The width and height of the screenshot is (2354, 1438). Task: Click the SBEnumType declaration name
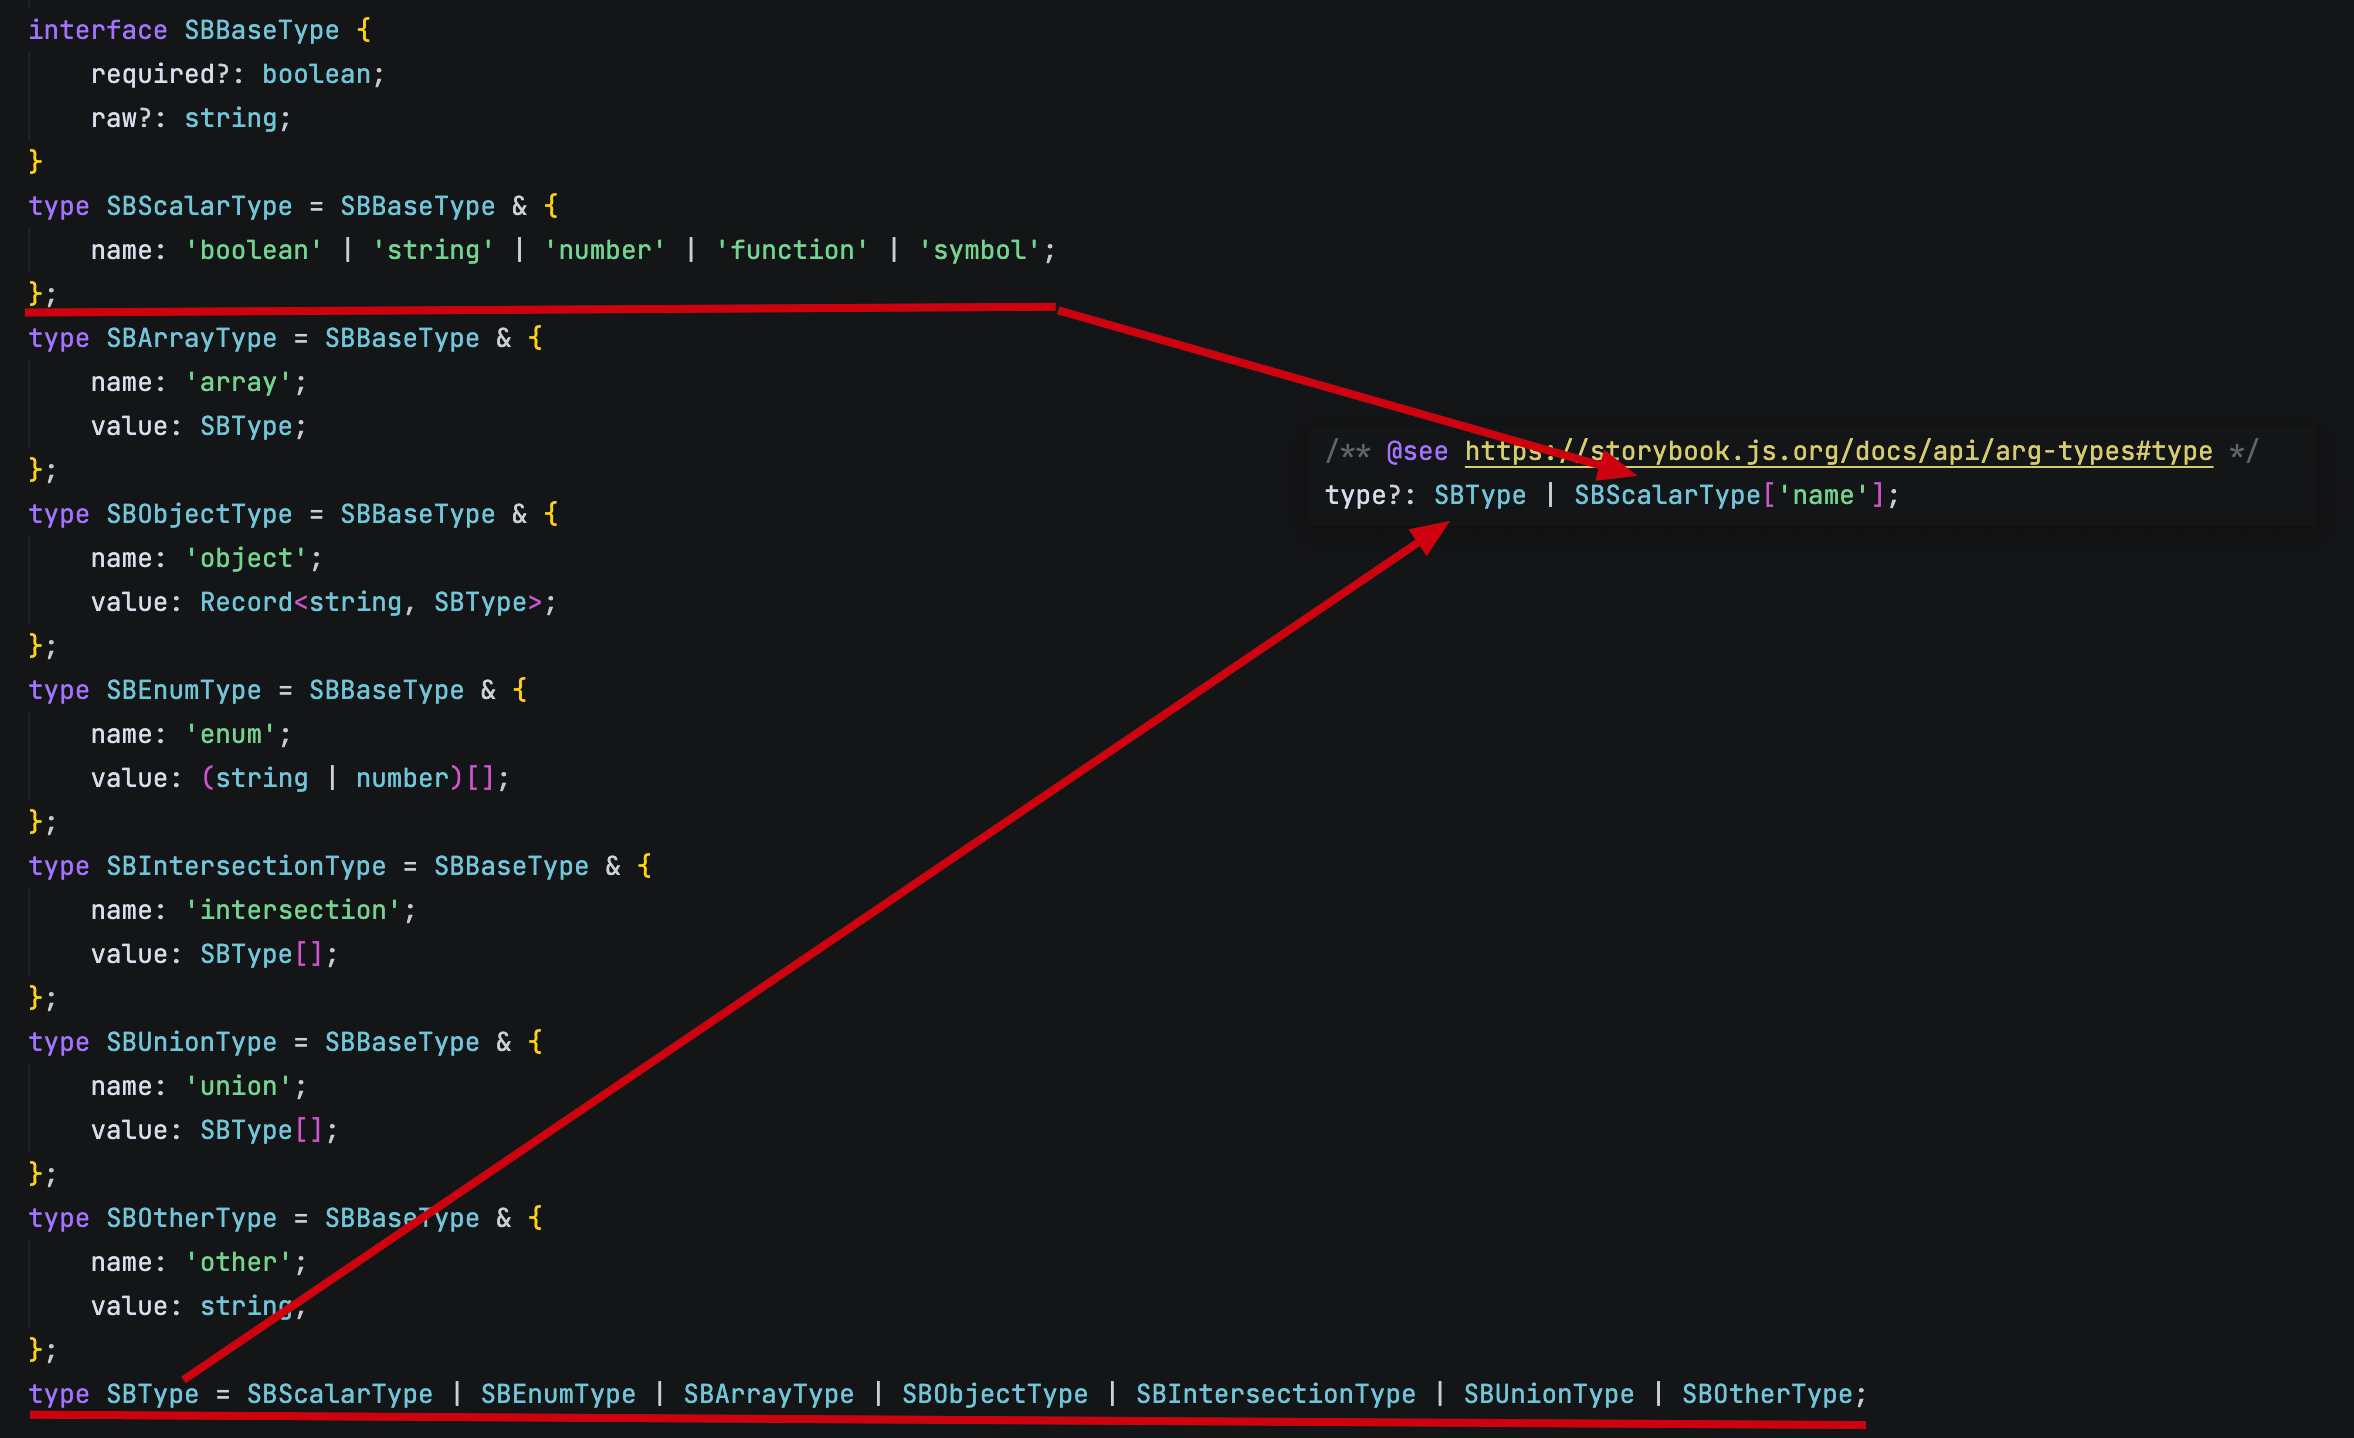(x=183, y=690)
